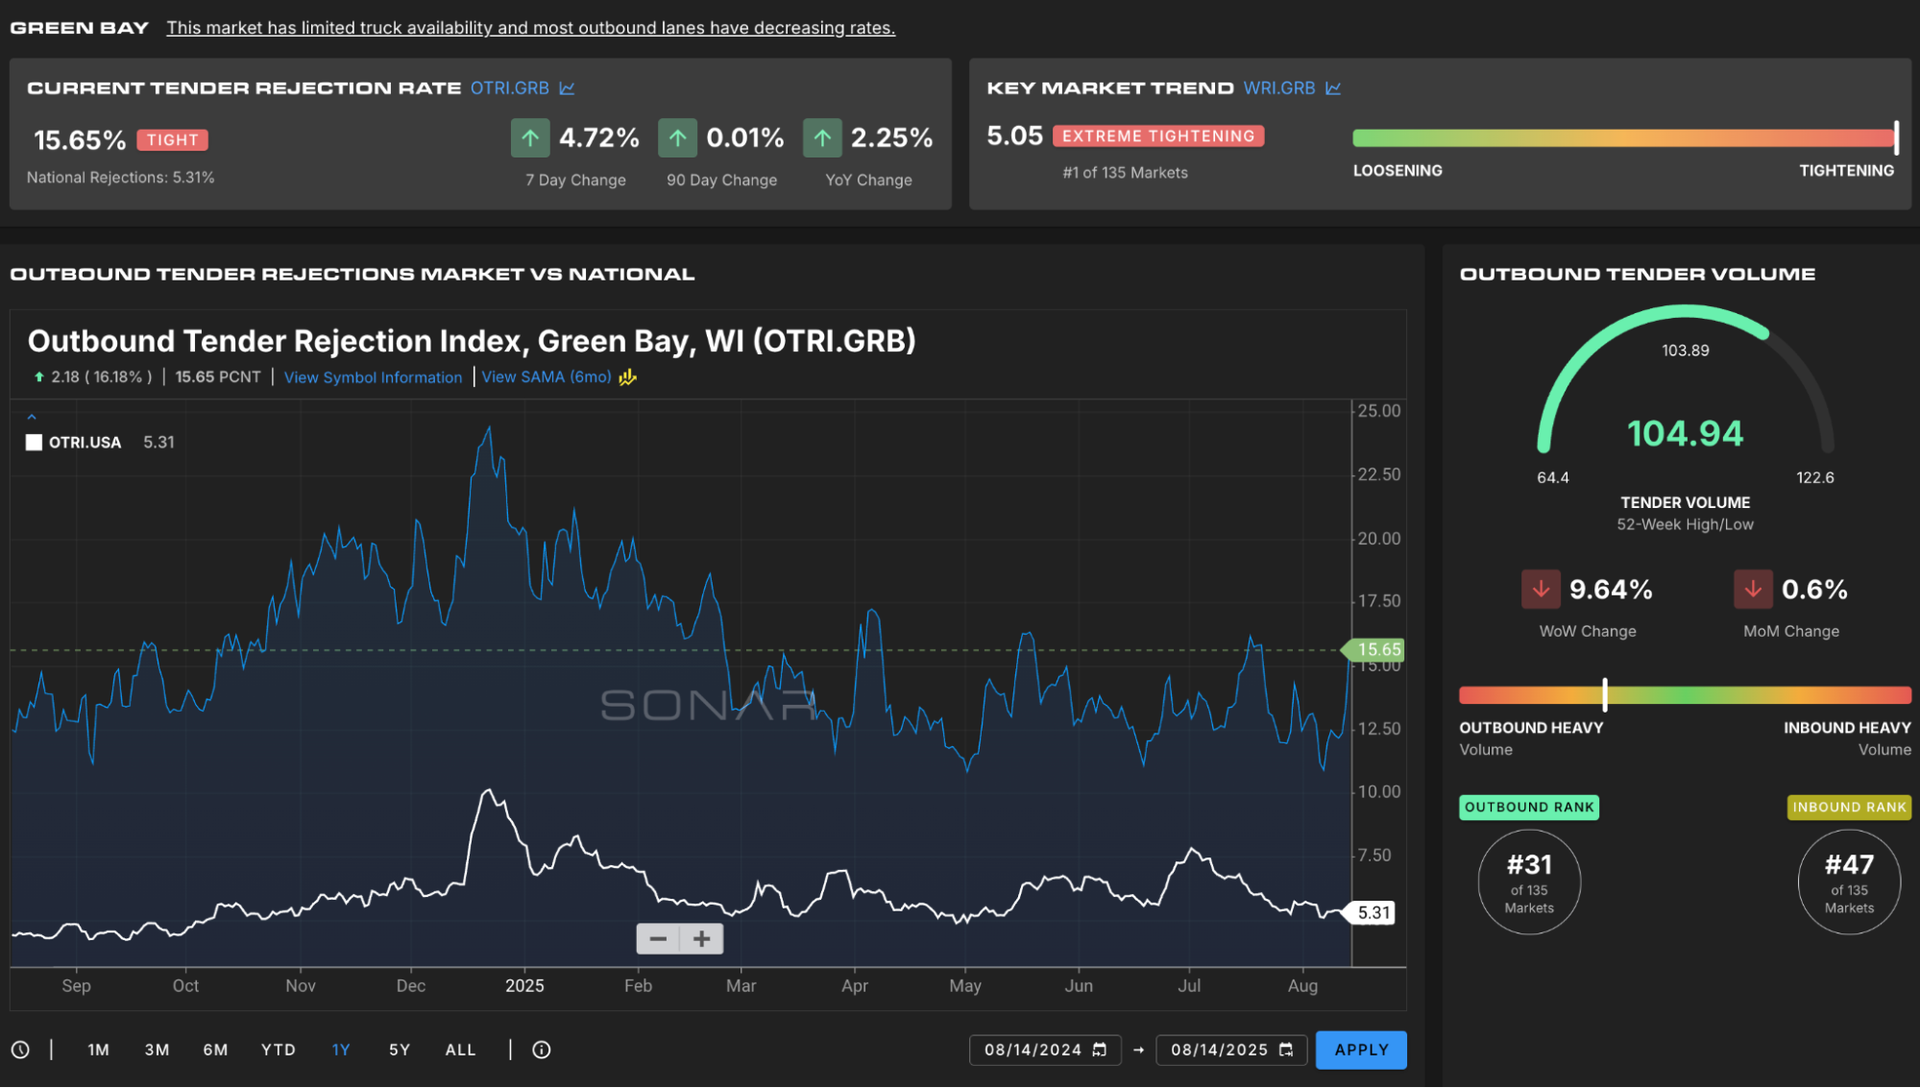Click the Outbound/Inbound Heavy volume bar
This screenshot has height=1088, width=1920.
pyautogui.click(x=1685, y=695)
